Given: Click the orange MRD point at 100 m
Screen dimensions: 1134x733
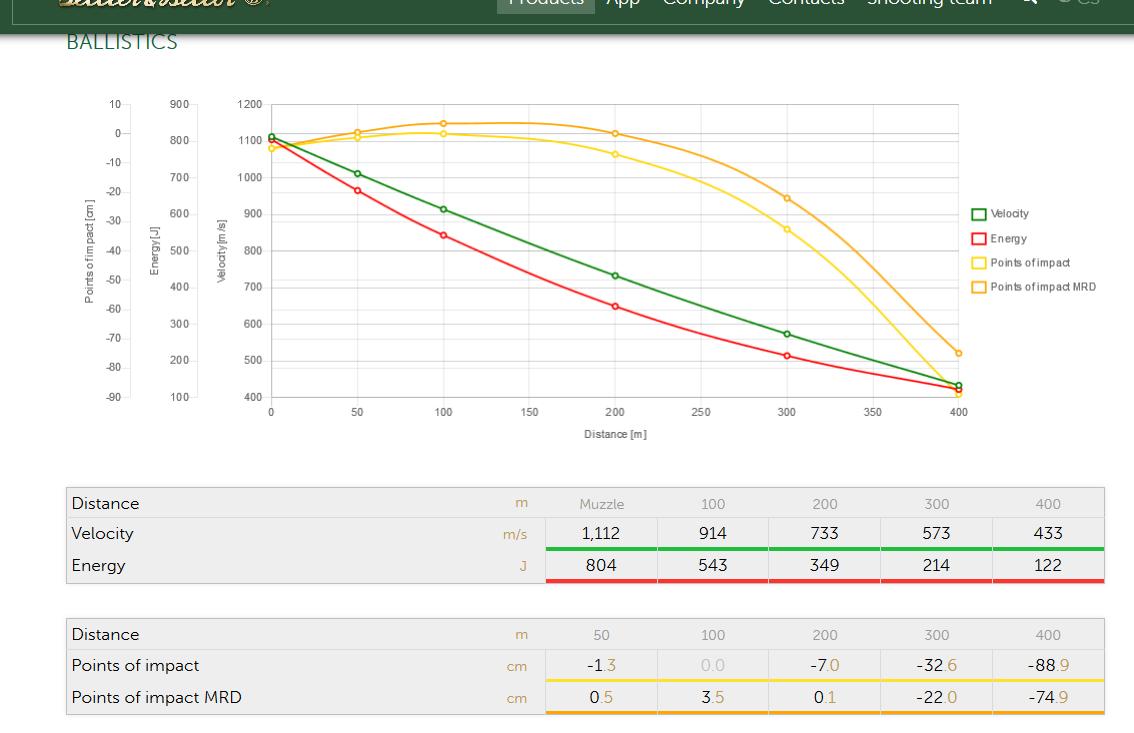Looking at the screenshot, I should coord(443,124).
